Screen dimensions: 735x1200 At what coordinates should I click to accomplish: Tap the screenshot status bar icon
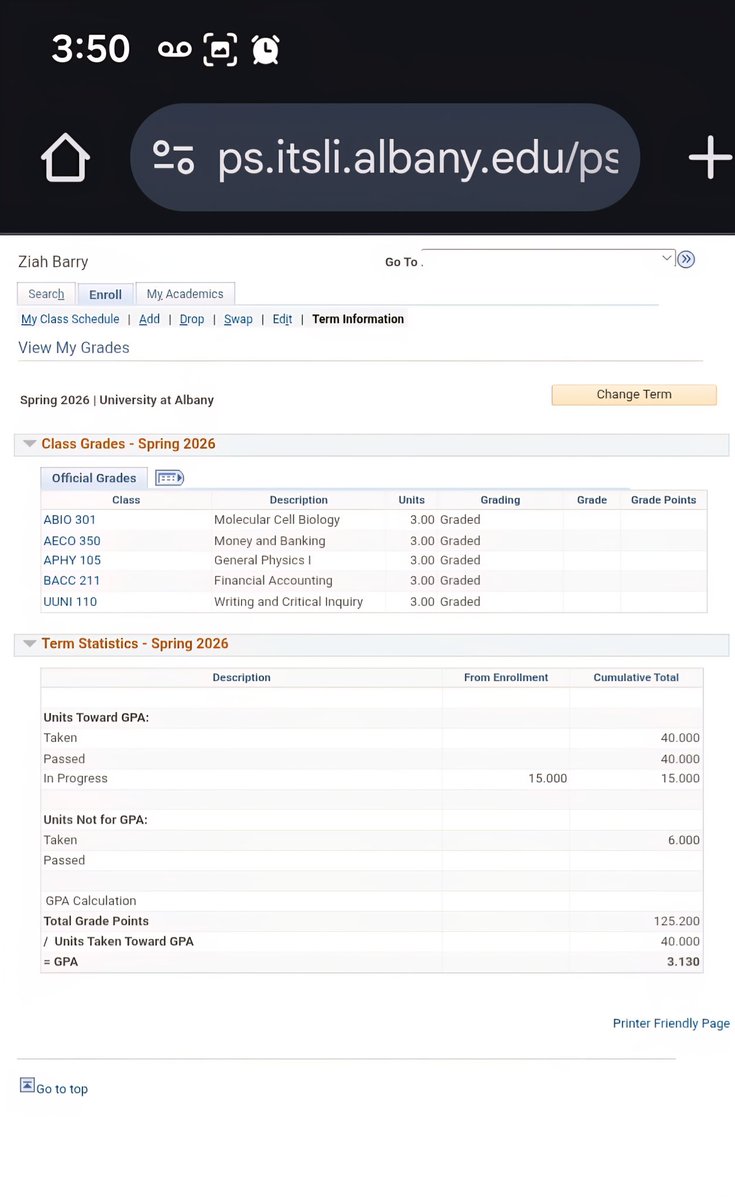pos(220,49)
